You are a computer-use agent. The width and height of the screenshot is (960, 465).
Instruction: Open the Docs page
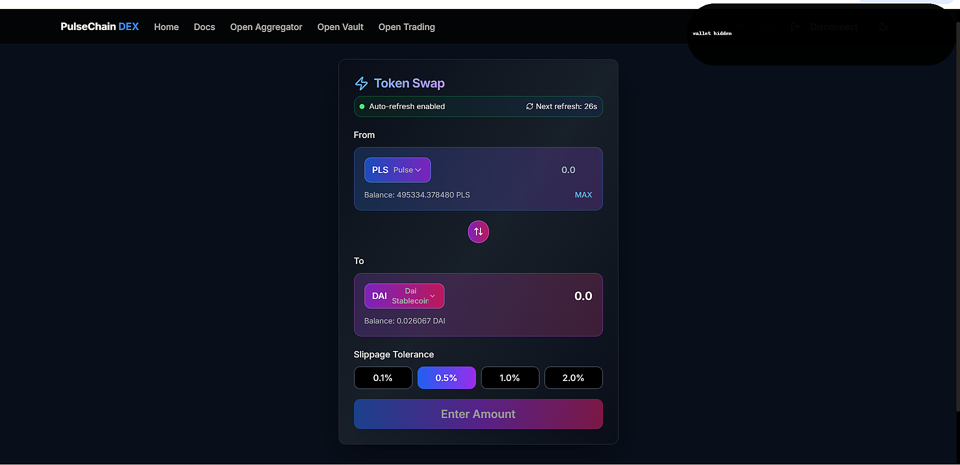[x=204, y=27]
